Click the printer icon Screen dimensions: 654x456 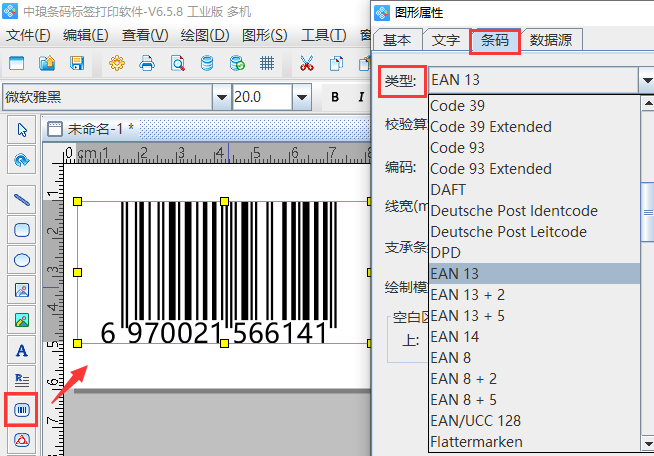[147, 63]
